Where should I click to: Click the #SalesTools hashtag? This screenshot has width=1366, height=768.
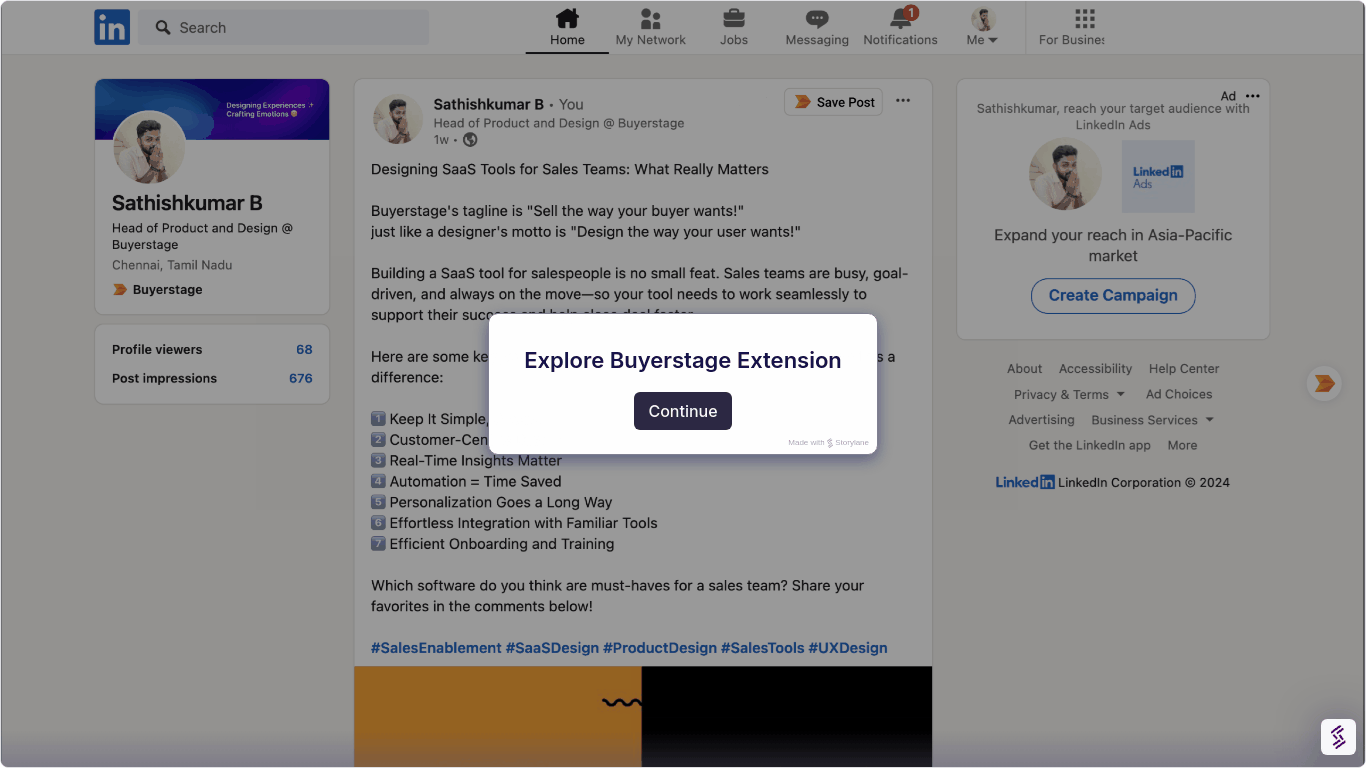click(763, 648)
